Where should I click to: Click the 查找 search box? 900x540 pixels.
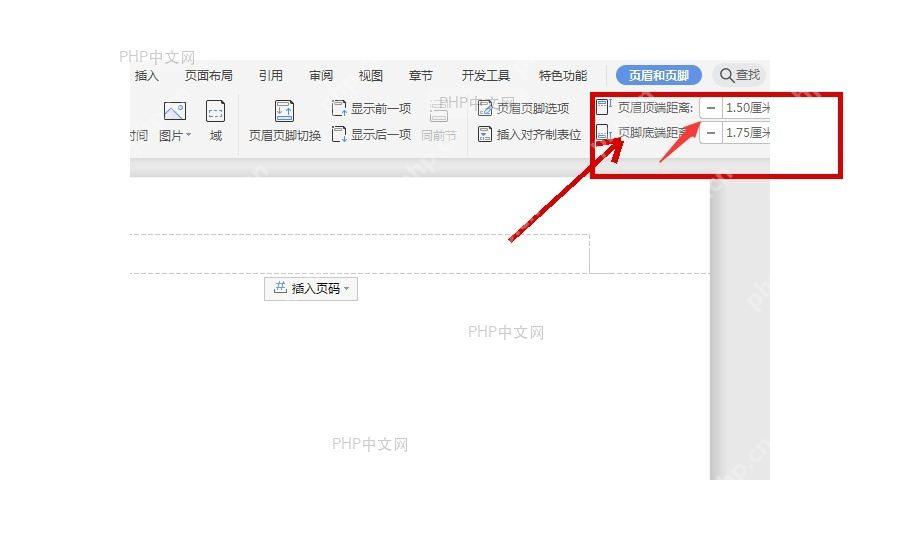coord(740,75)
